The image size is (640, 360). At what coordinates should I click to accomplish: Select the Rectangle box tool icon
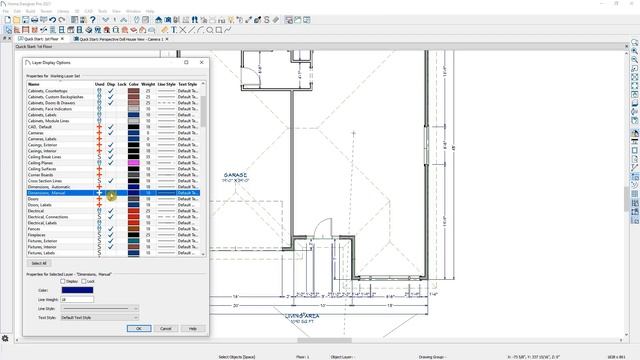[218, 30]
